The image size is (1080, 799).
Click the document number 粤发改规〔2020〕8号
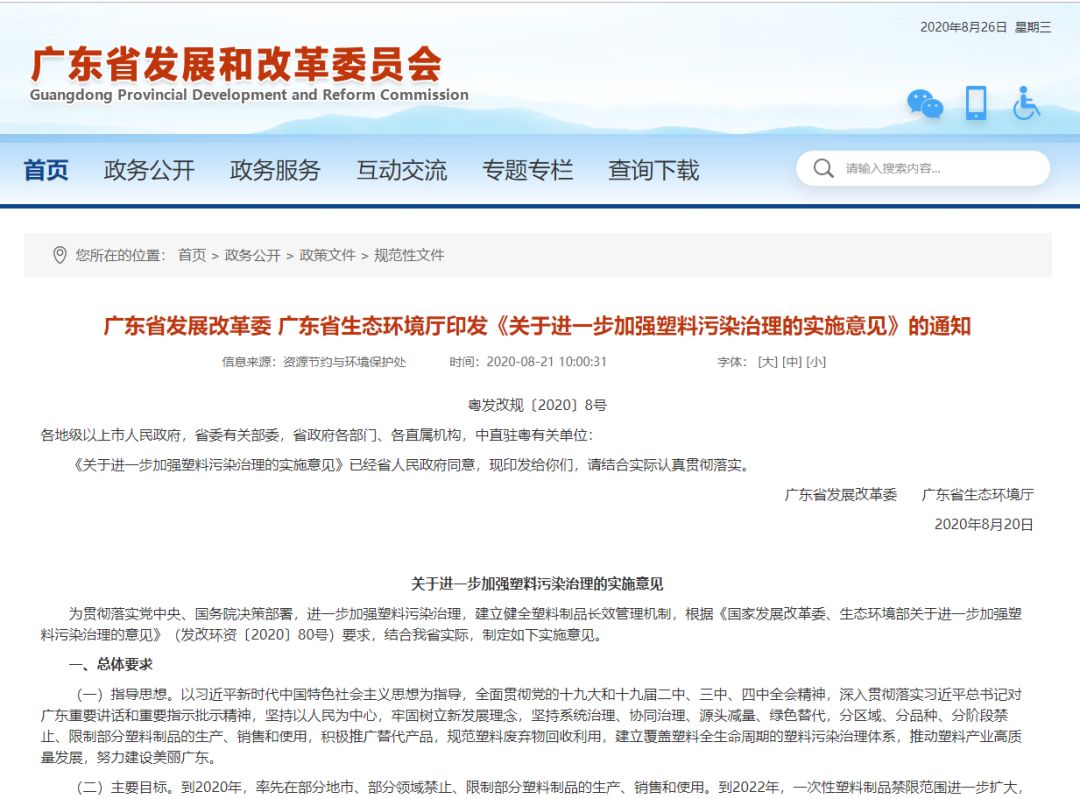point(537,405)
